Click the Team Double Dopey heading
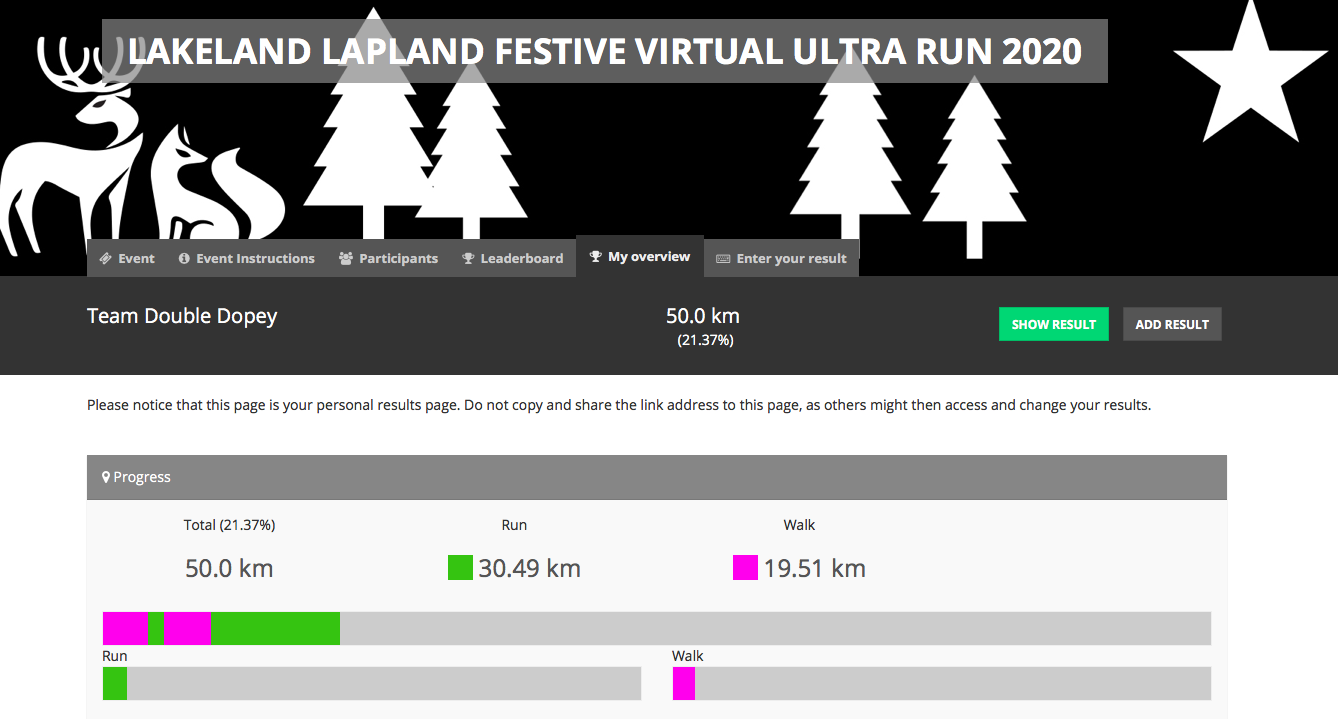Image resolution: width=1338 pixels, height=719 pixels. click(182, 316)
